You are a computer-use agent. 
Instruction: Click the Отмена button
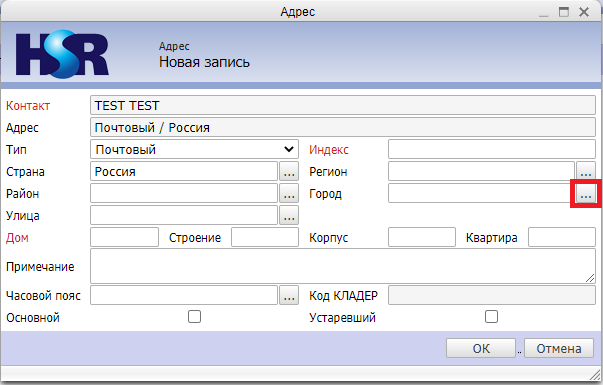tap(559, 348)
